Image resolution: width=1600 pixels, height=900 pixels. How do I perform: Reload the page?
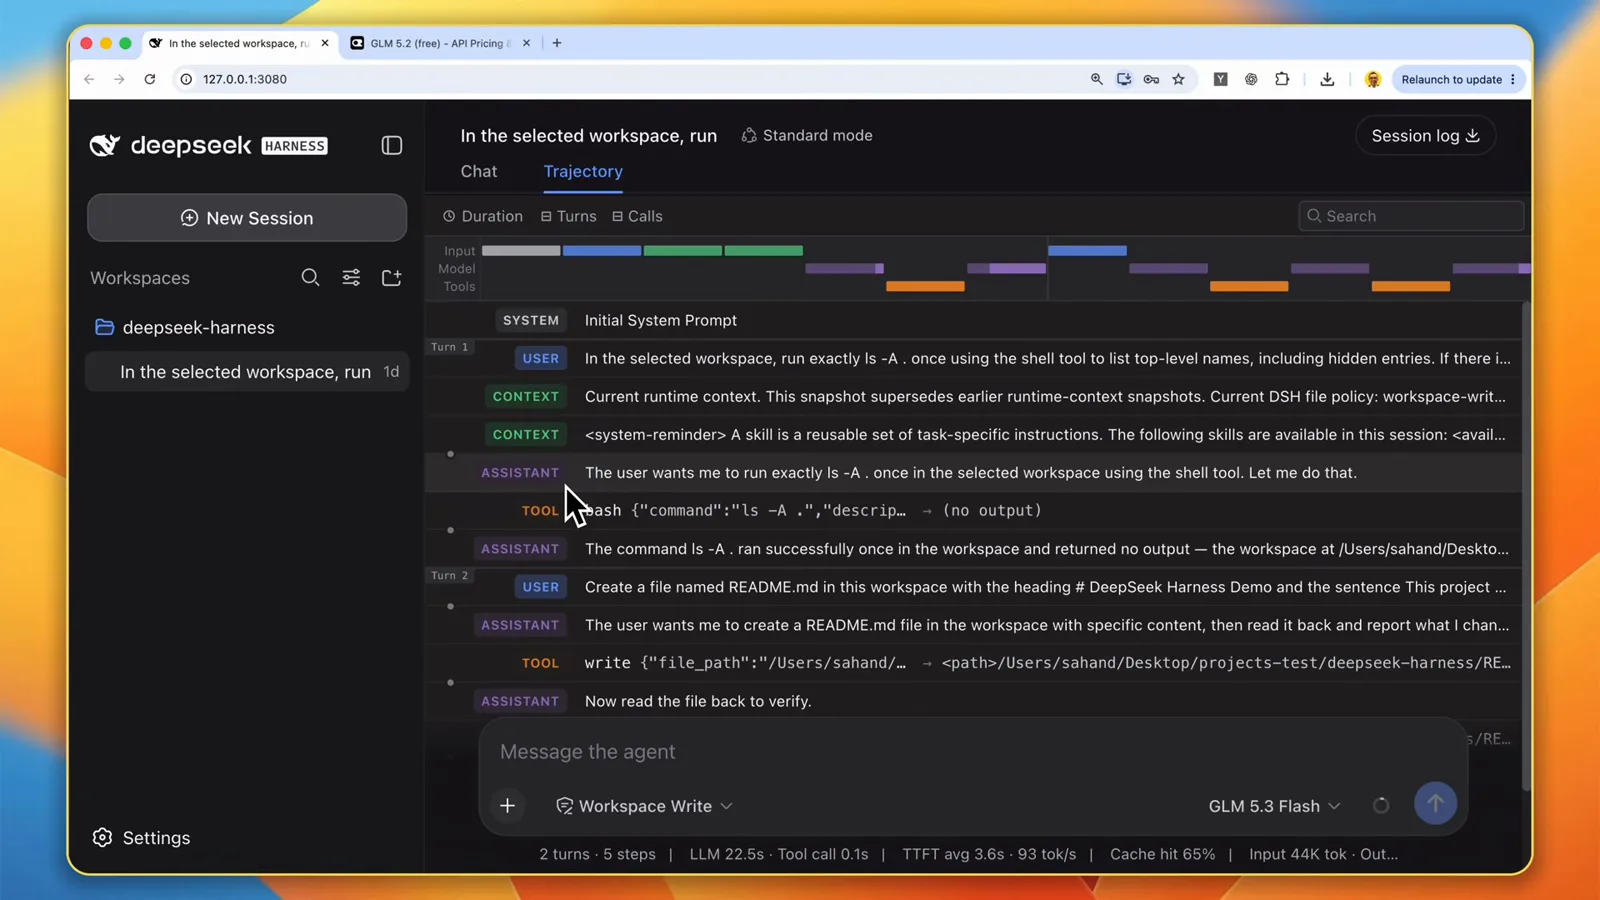150,79
